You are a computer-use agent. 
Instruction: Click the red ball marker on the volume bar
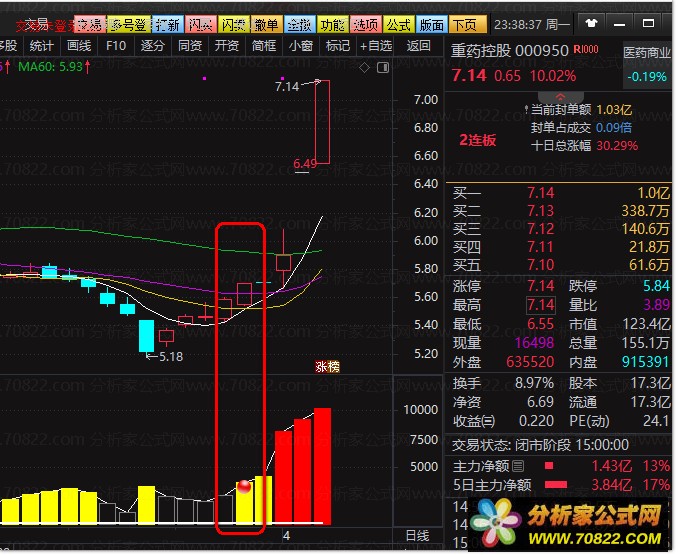[x=244, y=486]
